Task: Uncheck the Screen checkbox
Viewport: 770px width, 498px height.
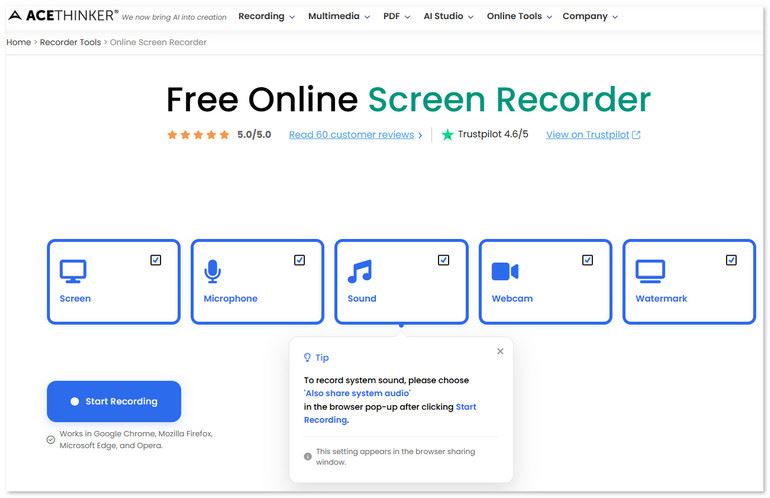Action: (x=156, y=260)
